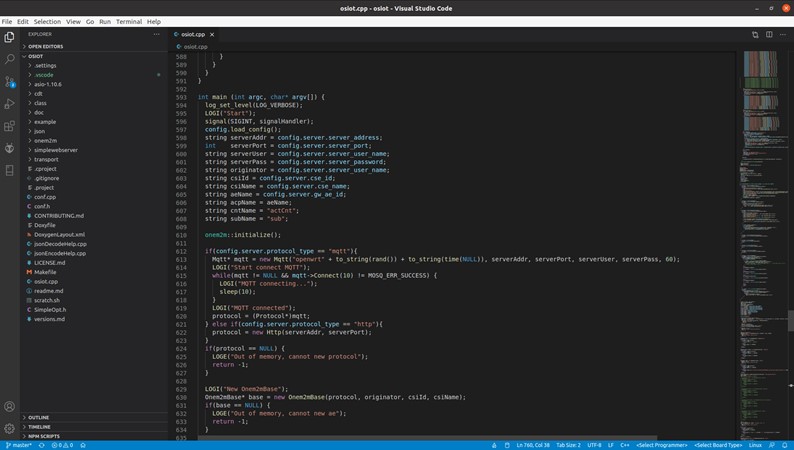Open the feedback icon in status bar
This screenshot has height=450, width=794.
(772, 445)
